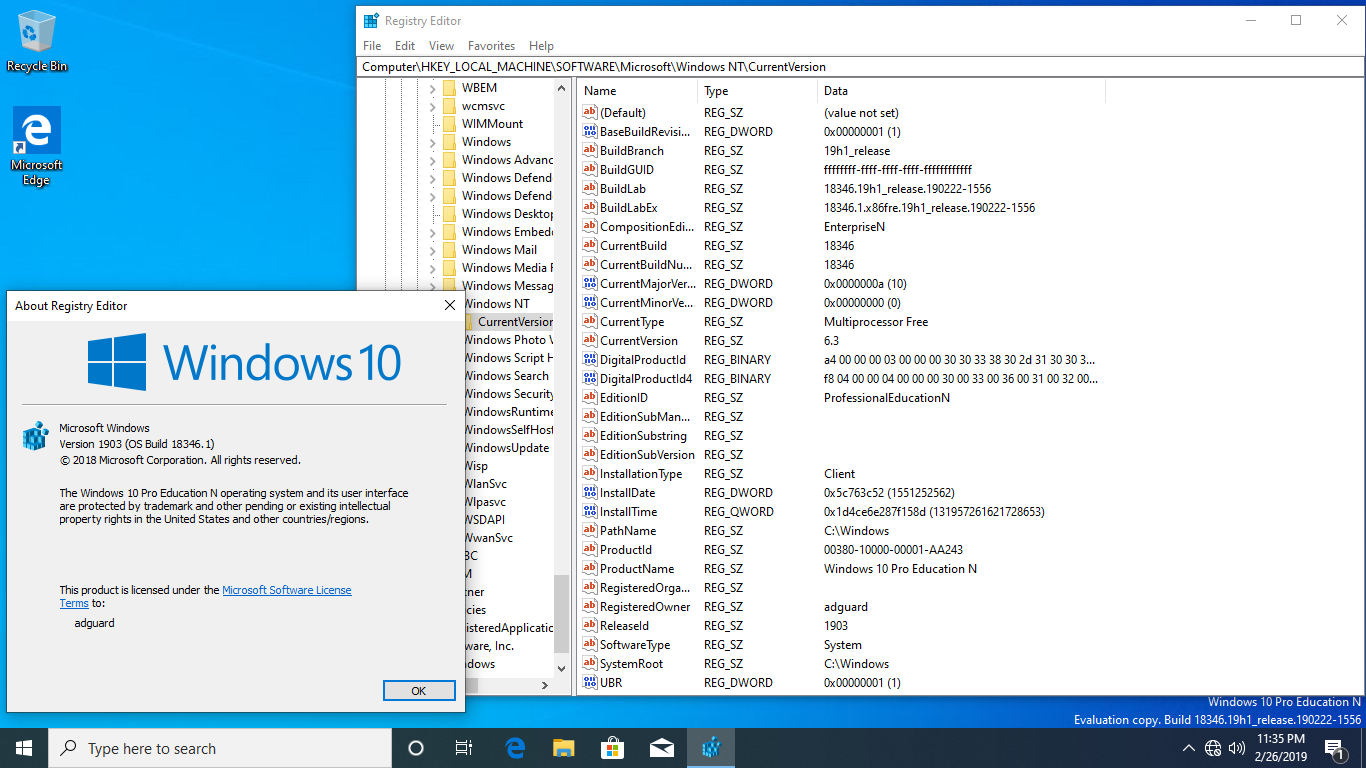Viewport: 1366px width, 768px height.
Task: Open the Favorites menu
Action: (492, 46)
